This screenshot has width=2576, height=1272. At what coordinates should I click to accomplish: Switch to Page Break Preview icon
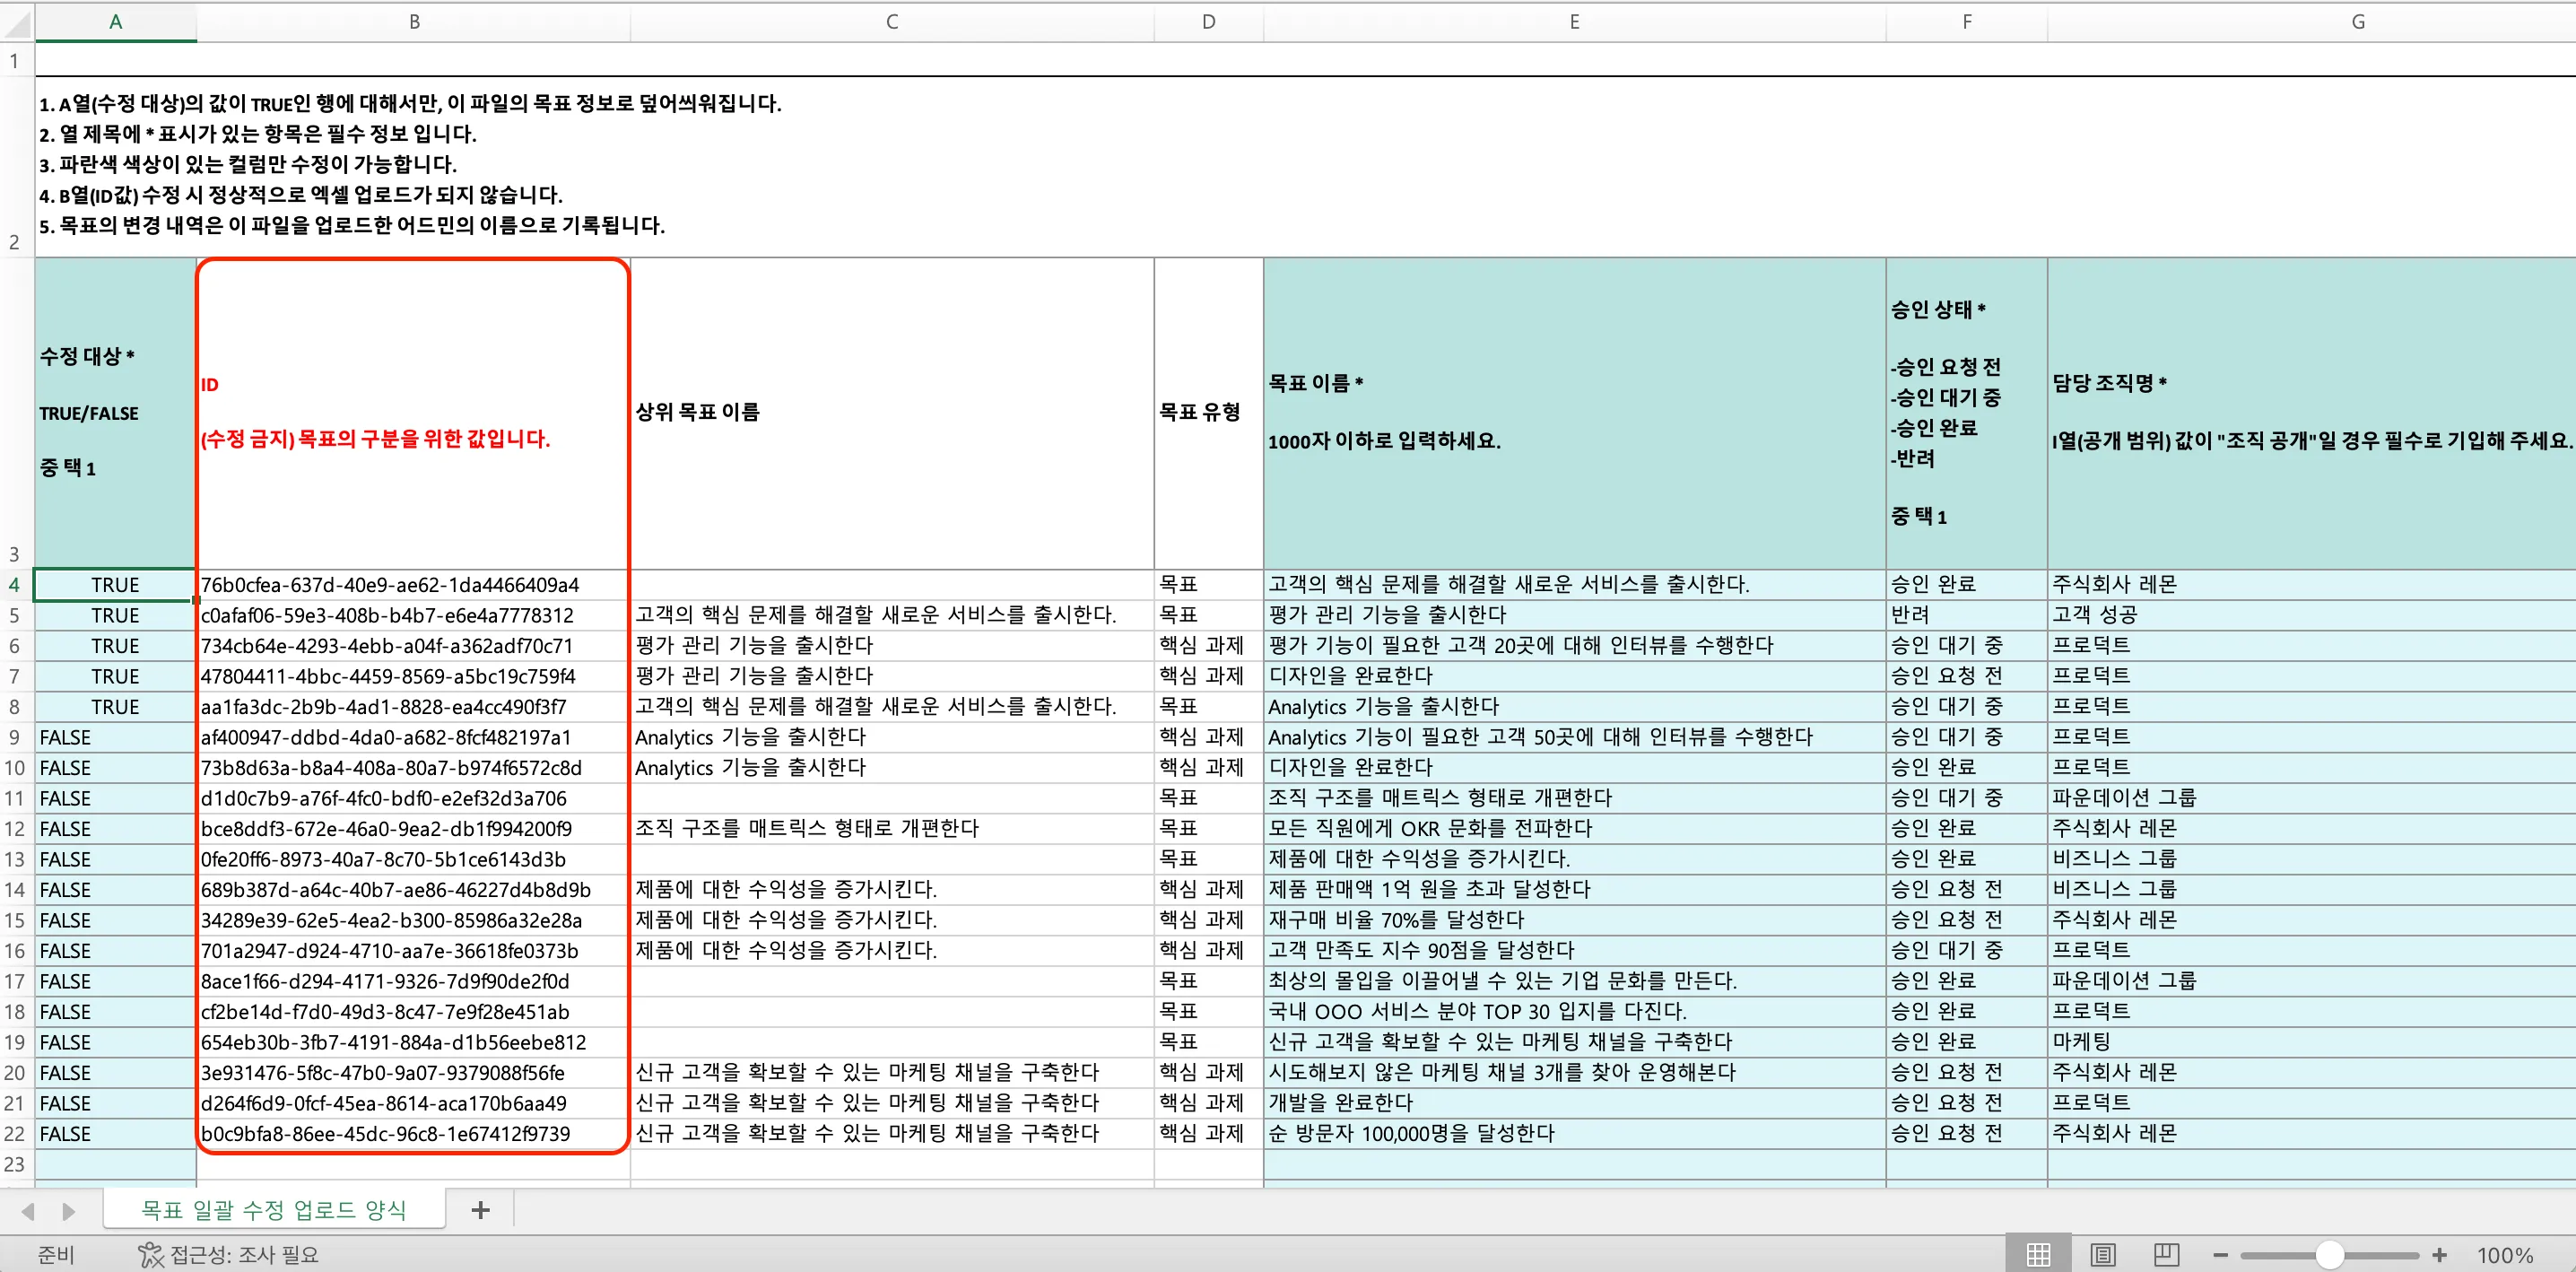click(x=2166, y=1254)
